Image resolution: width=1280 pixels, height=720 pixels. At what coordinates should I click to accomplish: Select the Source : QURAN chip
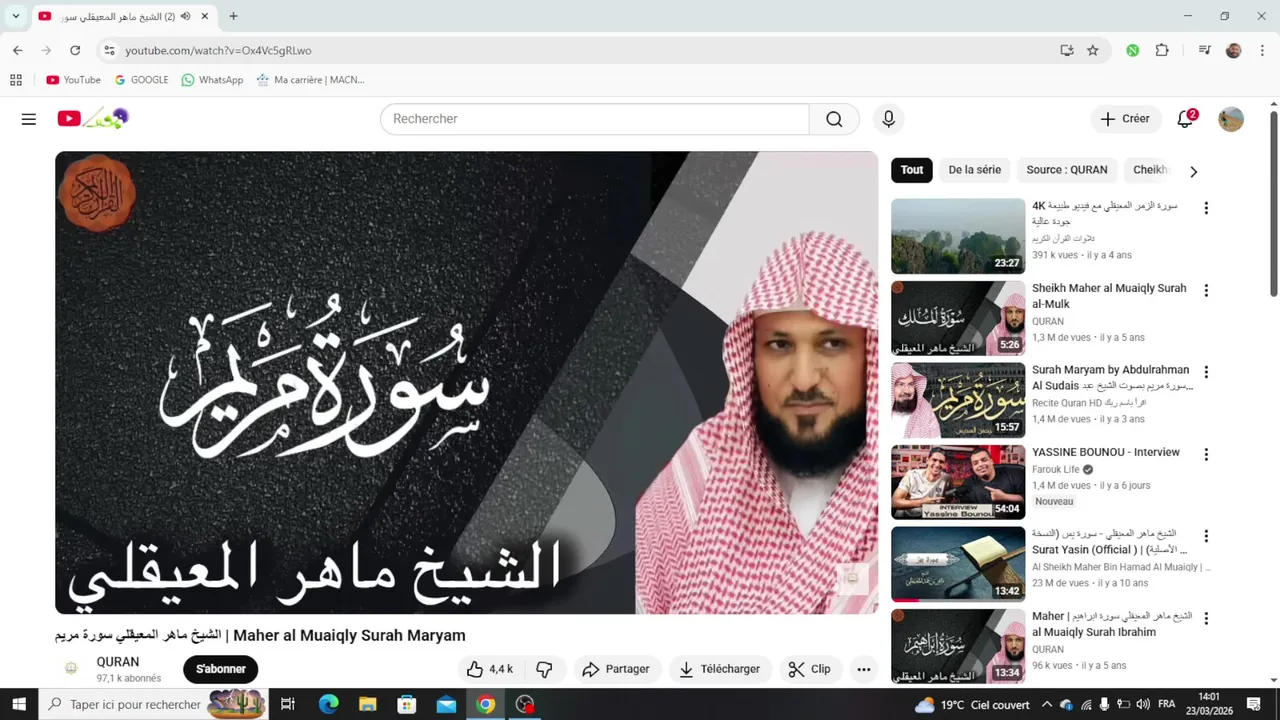(x=1067, y=170)
